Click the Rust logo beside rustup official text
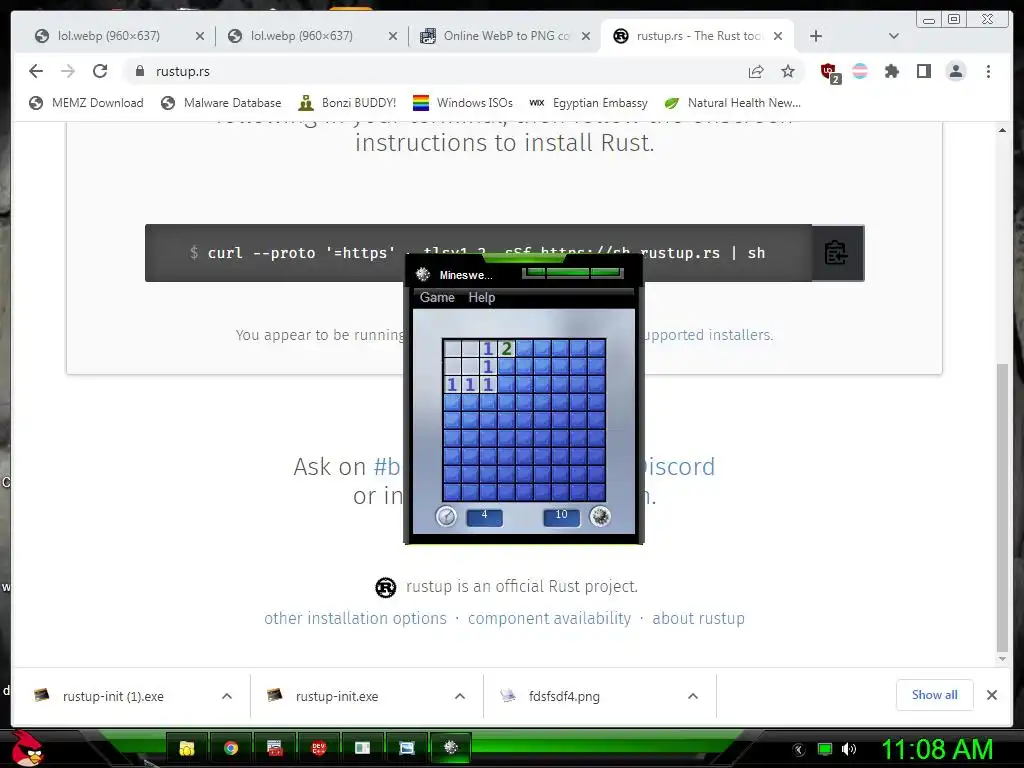1024x768 pixels. point(385,587)
